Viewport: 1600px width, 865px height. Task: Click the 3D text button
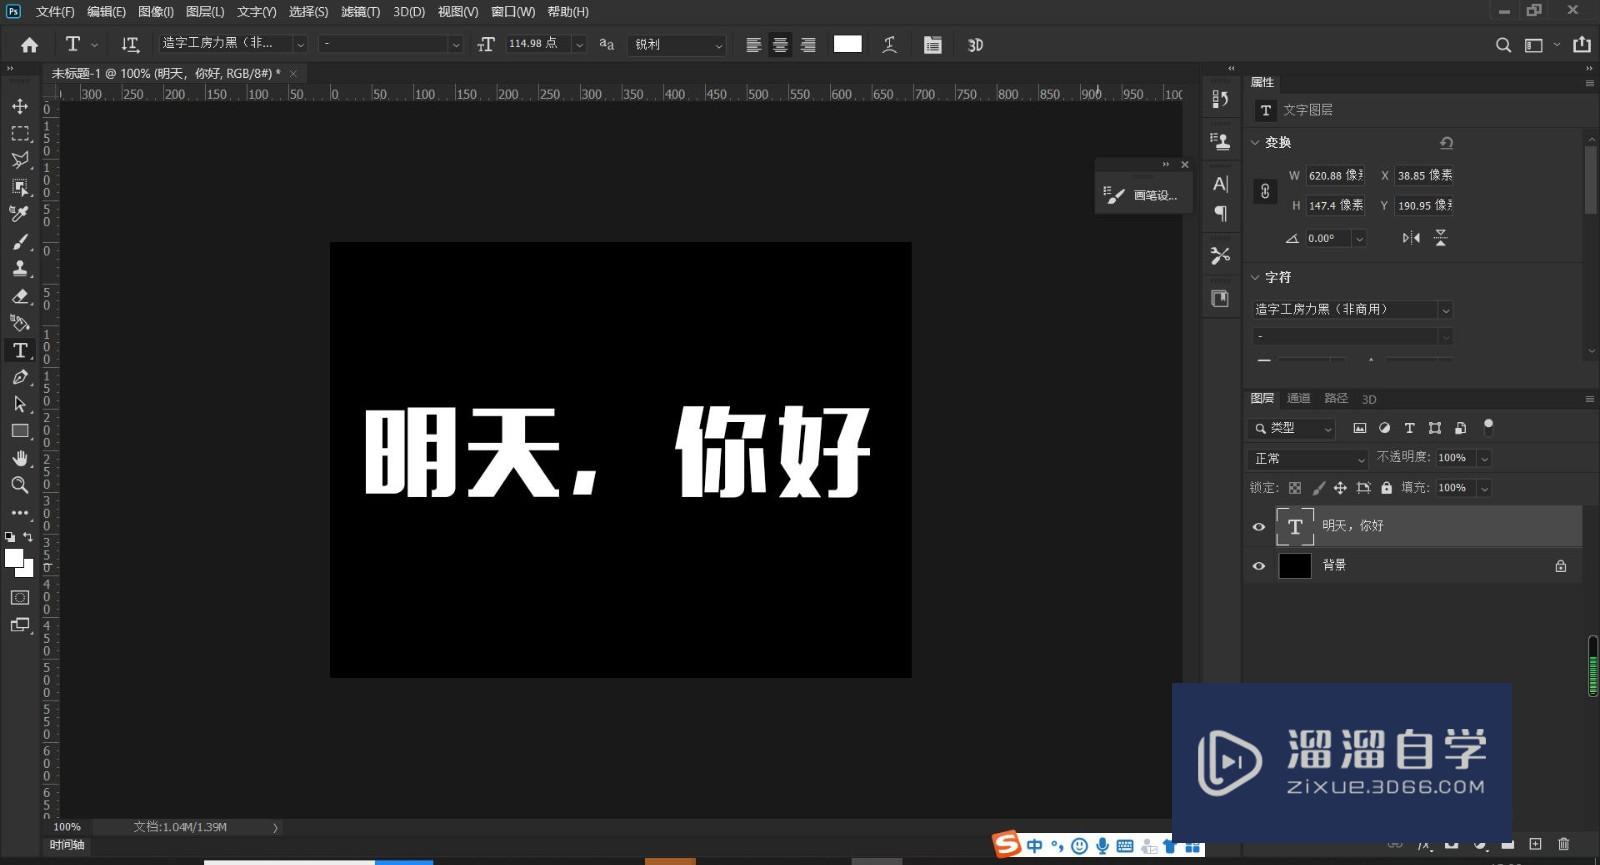click(976, 45)
